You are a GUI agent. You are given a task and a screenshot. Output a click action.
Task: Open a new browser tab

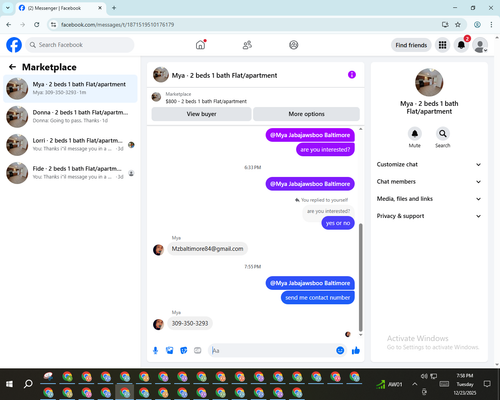click(114, 8)
